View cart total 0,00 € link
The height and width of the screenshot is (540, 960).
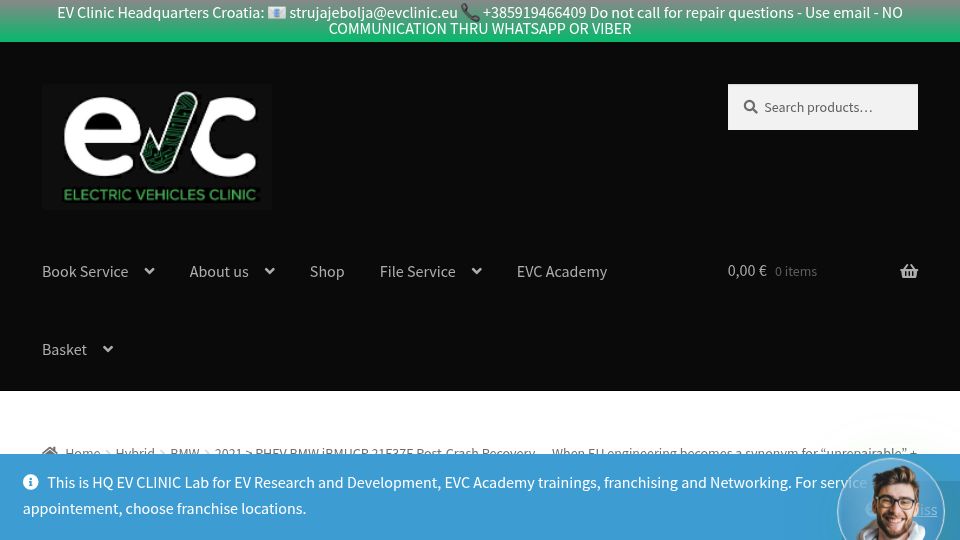pos(747,271)
